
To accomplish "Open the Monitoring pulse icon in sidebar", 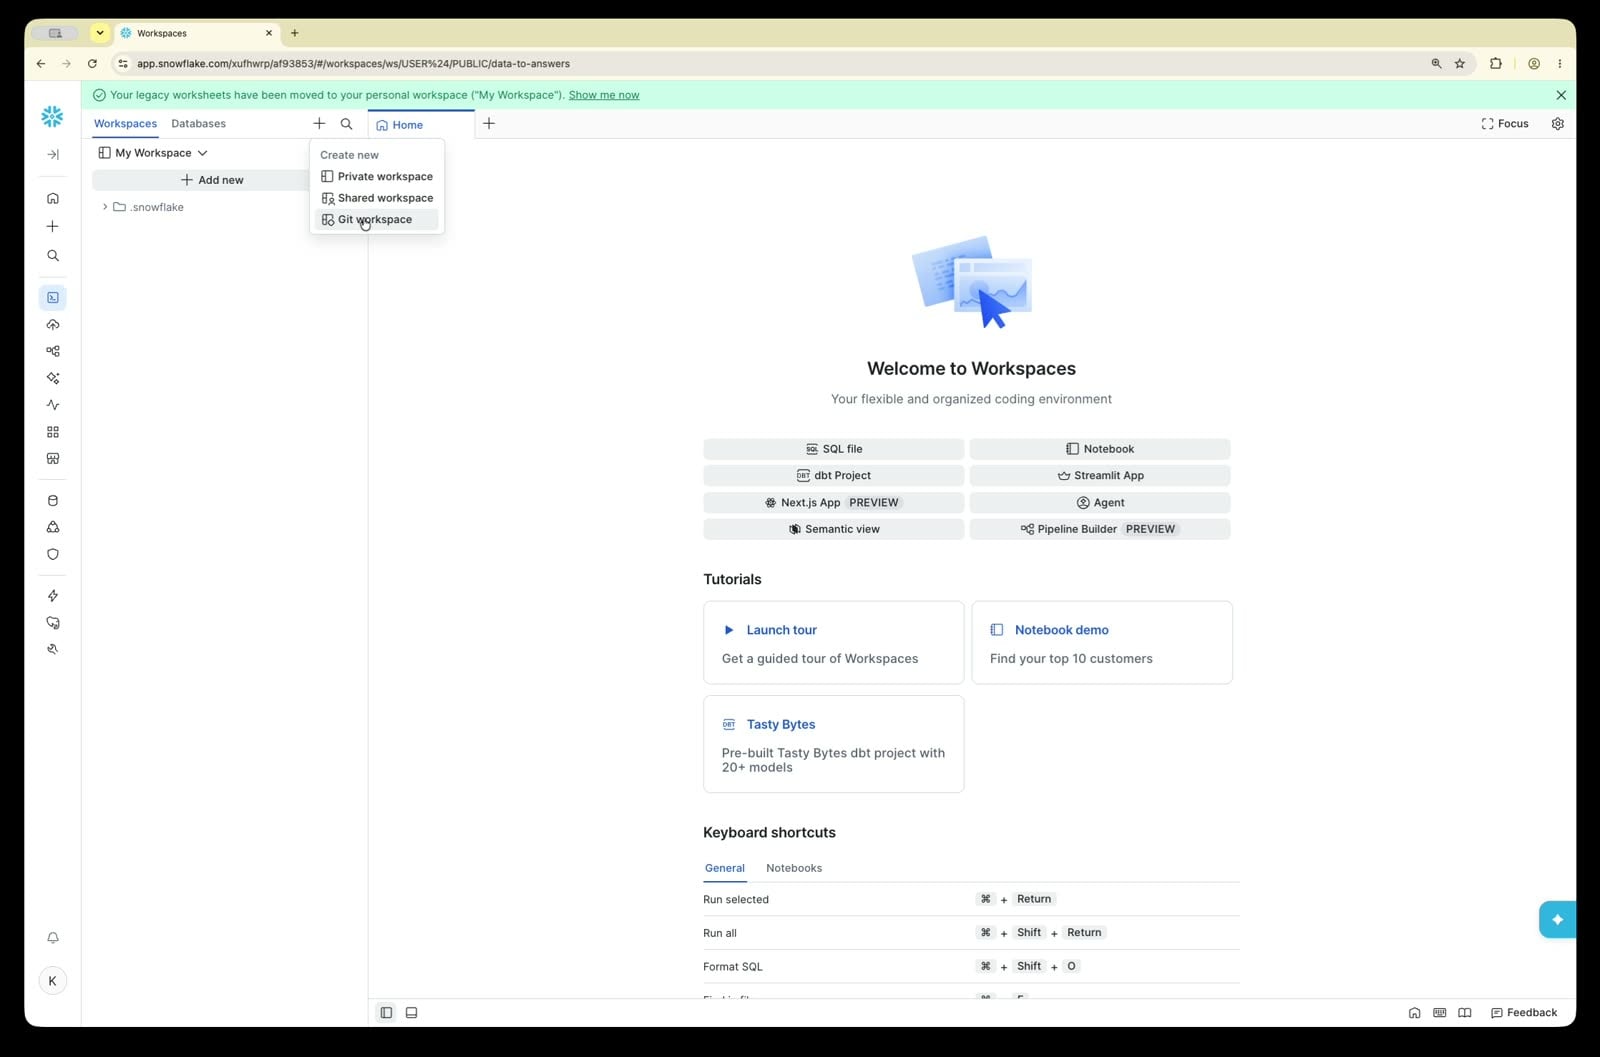I will [53, 405].
